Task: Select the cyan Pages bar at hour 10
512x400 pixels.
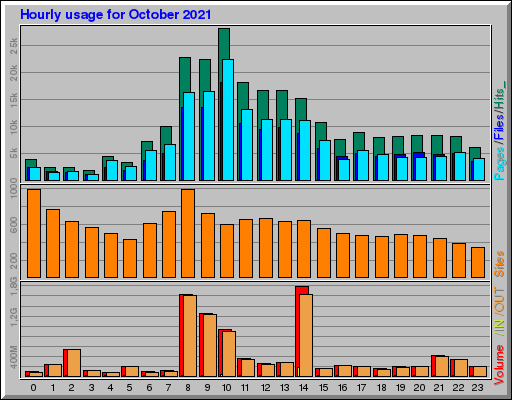Action: (x=228, y=120)
